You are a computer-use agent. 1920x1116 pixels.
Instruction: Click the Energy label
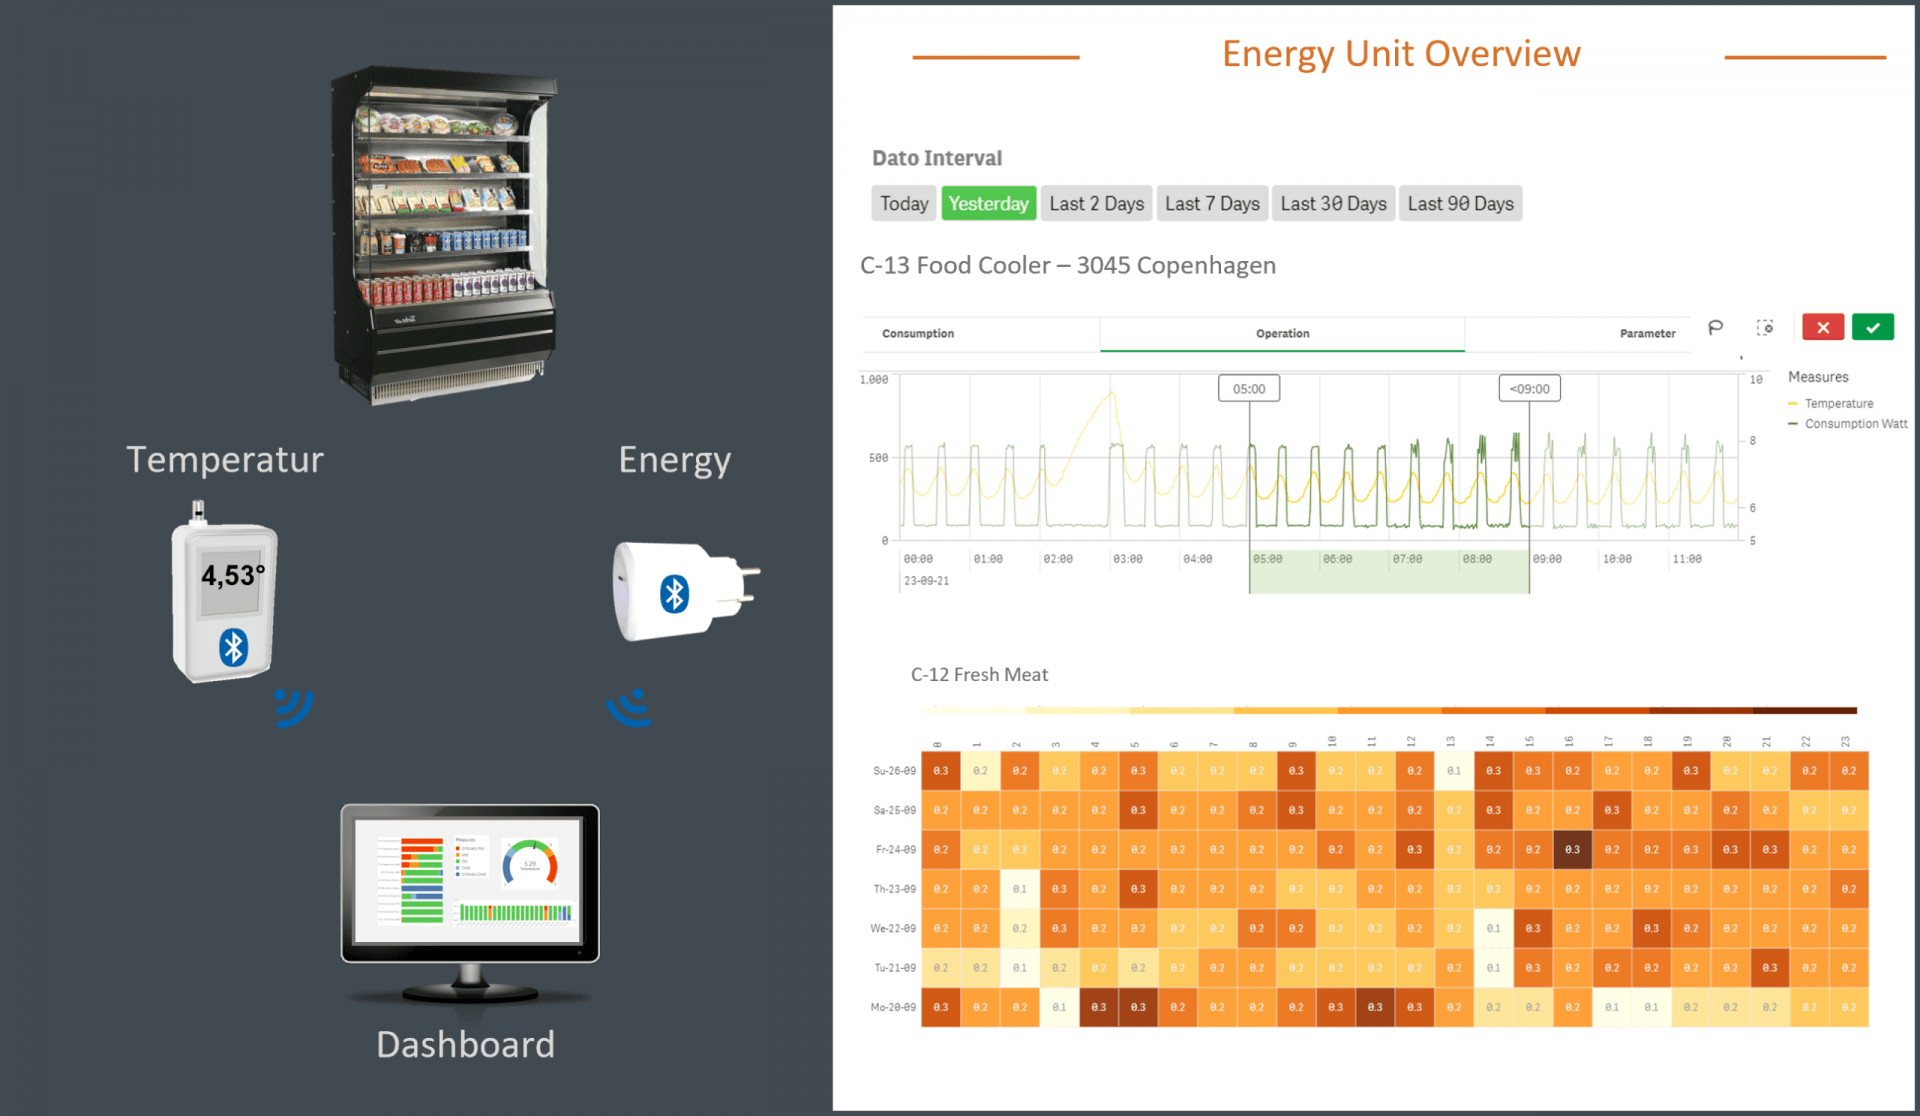tap(674, 461)
